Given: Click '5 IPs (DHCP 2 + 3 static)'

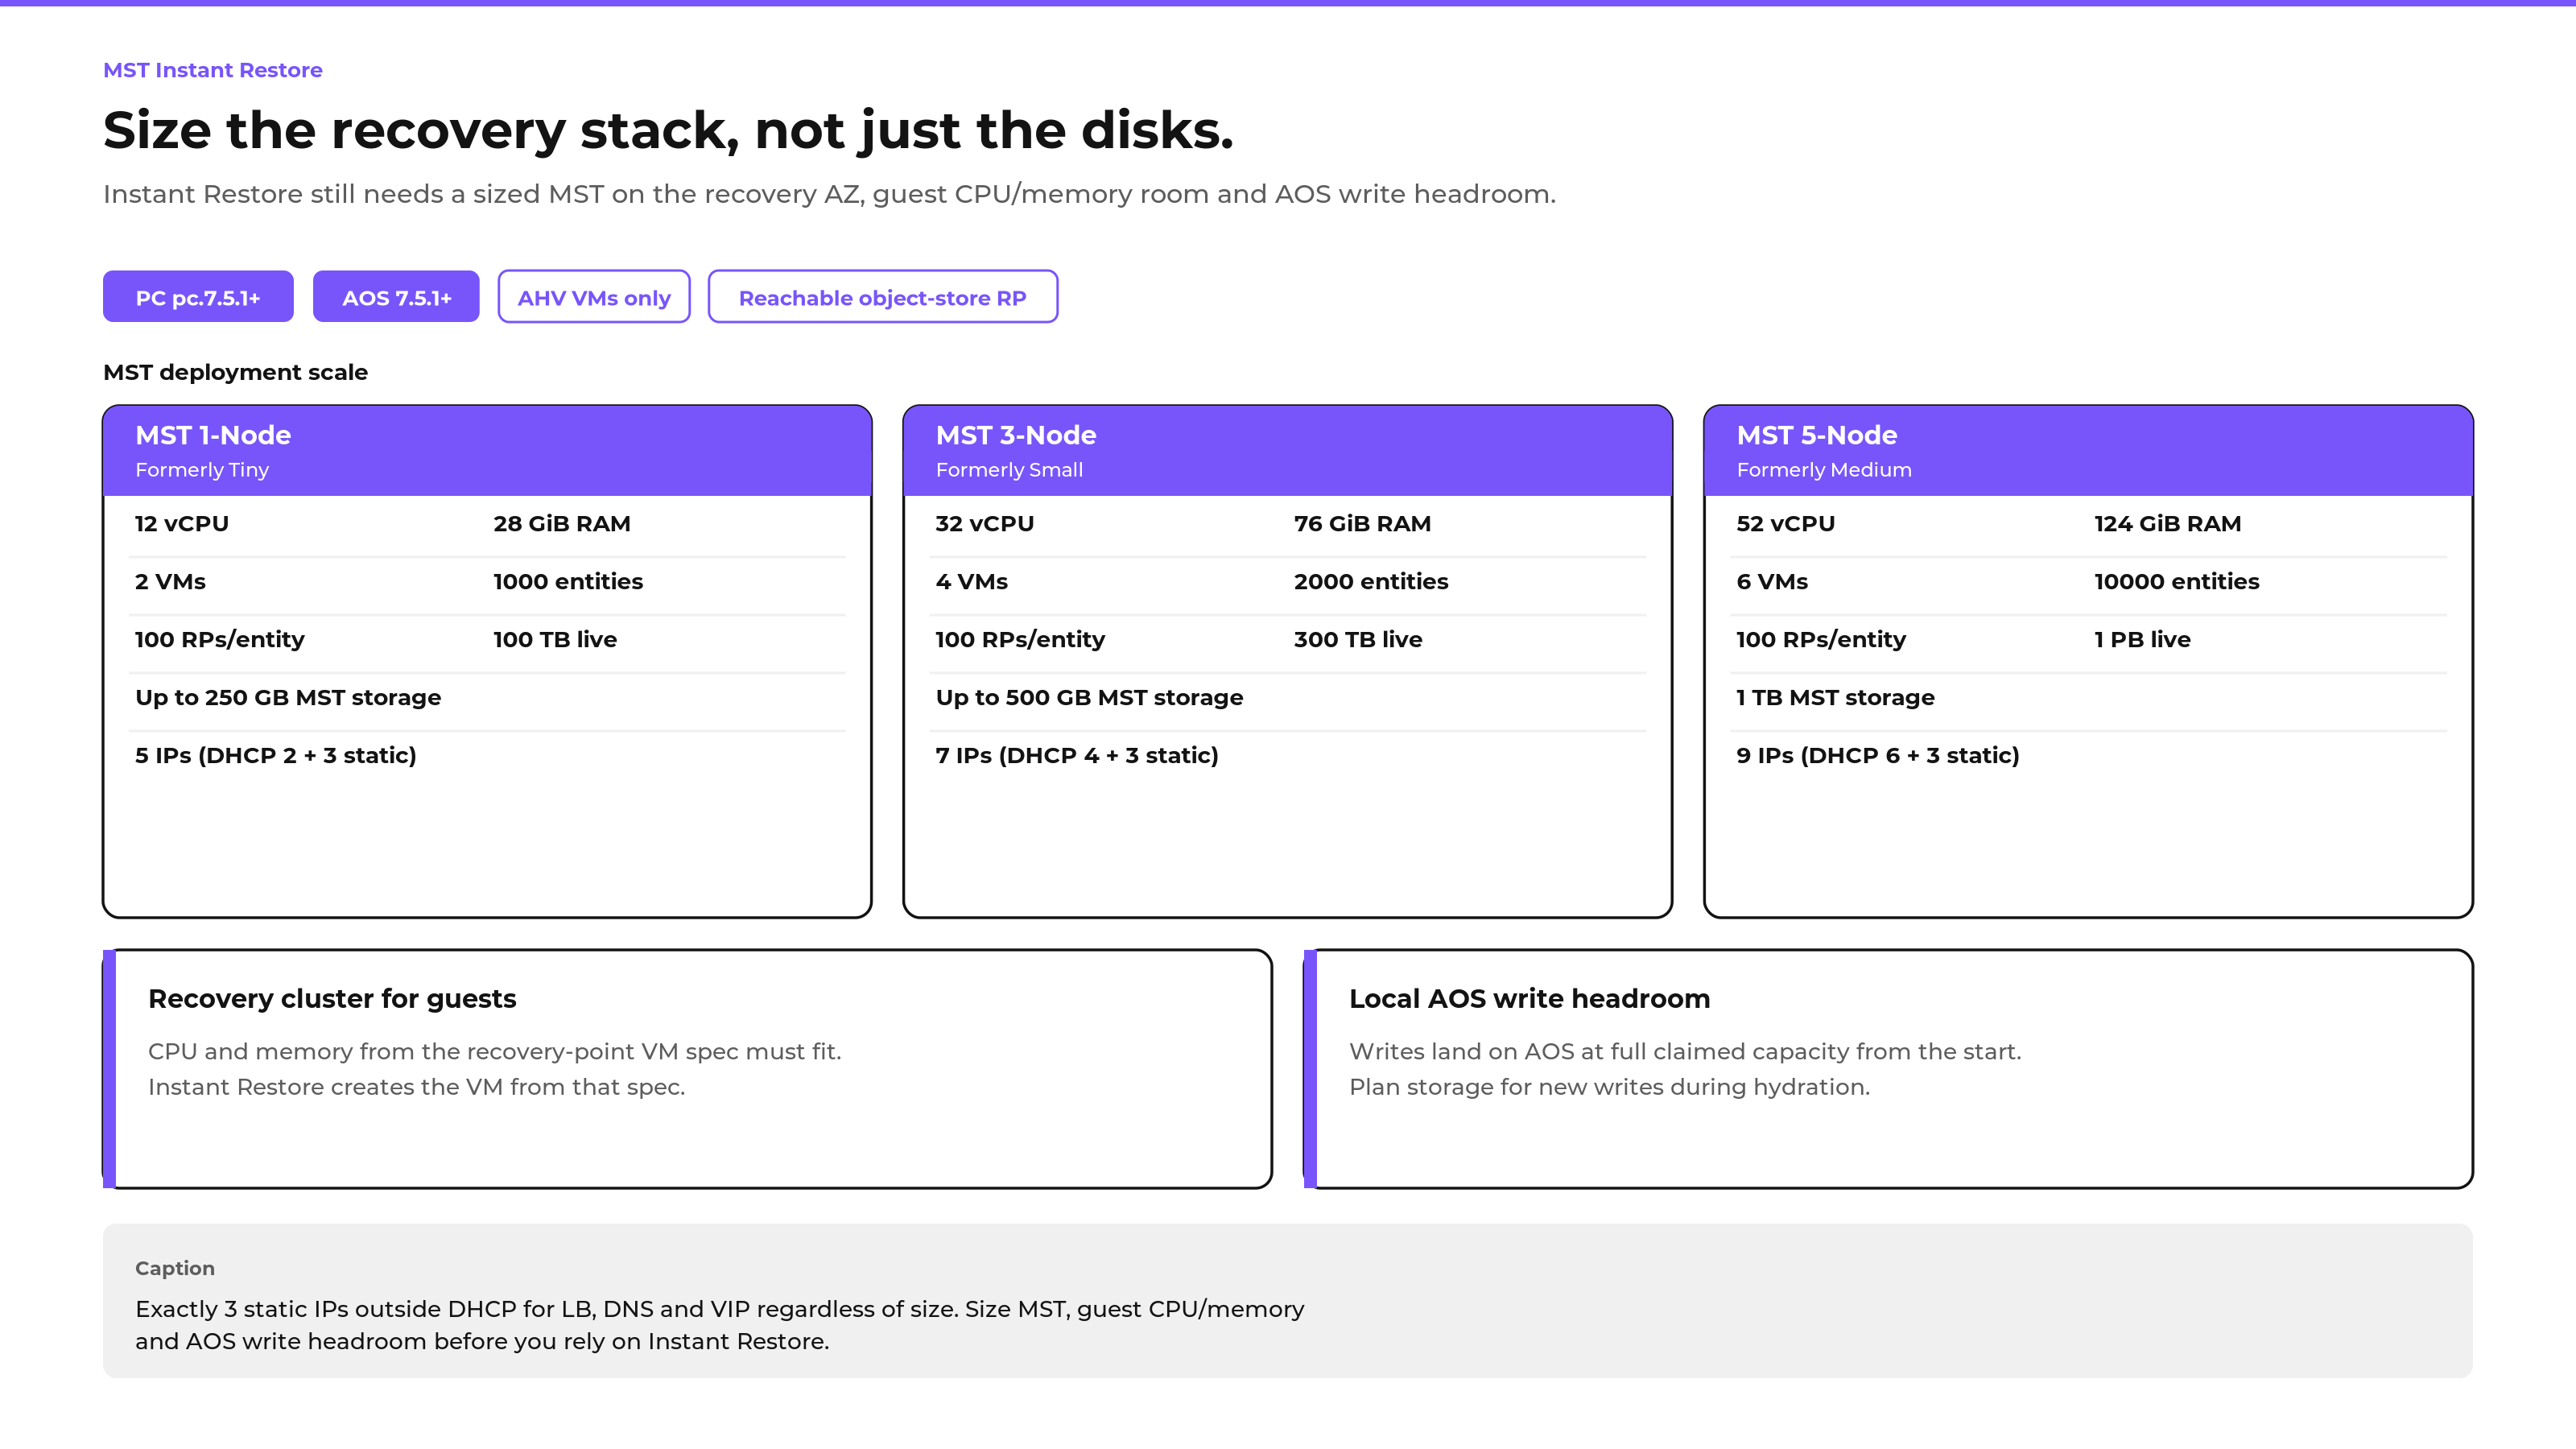Looking at the screenshot, I should [x=276, y=756].
